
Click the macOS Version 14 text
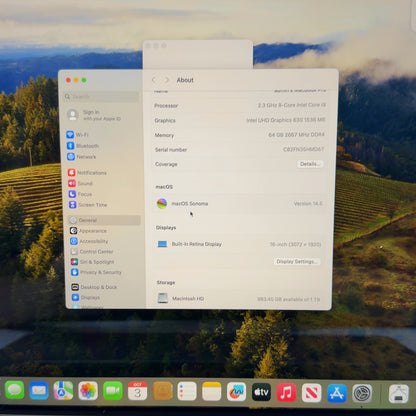click(x=308, y=203)
